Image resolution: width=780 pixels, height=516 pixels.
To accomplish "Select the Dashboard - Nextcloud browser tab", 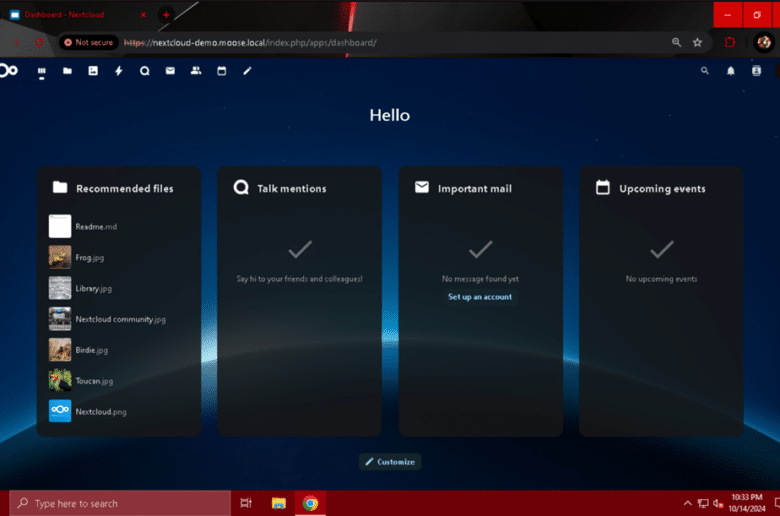I will point(77,14).
